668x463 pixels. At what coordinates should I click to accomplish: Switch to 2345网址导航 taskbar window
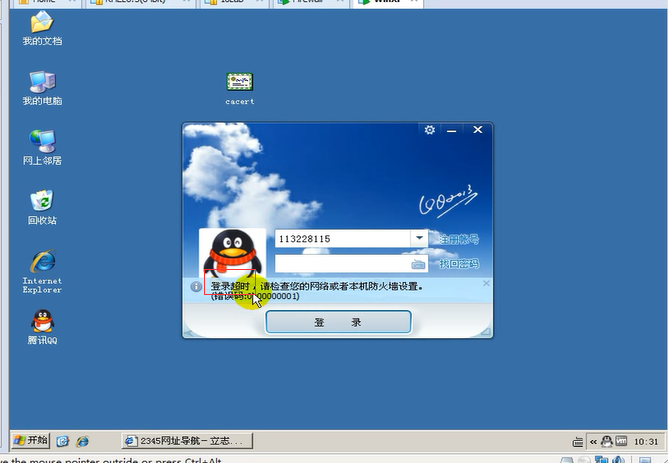187,441
